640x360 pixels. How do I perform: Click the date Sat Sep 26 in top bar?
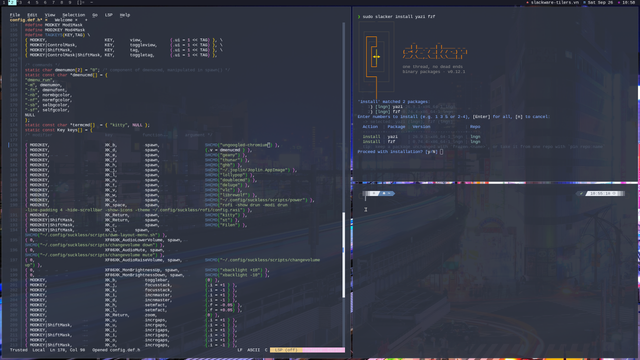click(600, 2)
